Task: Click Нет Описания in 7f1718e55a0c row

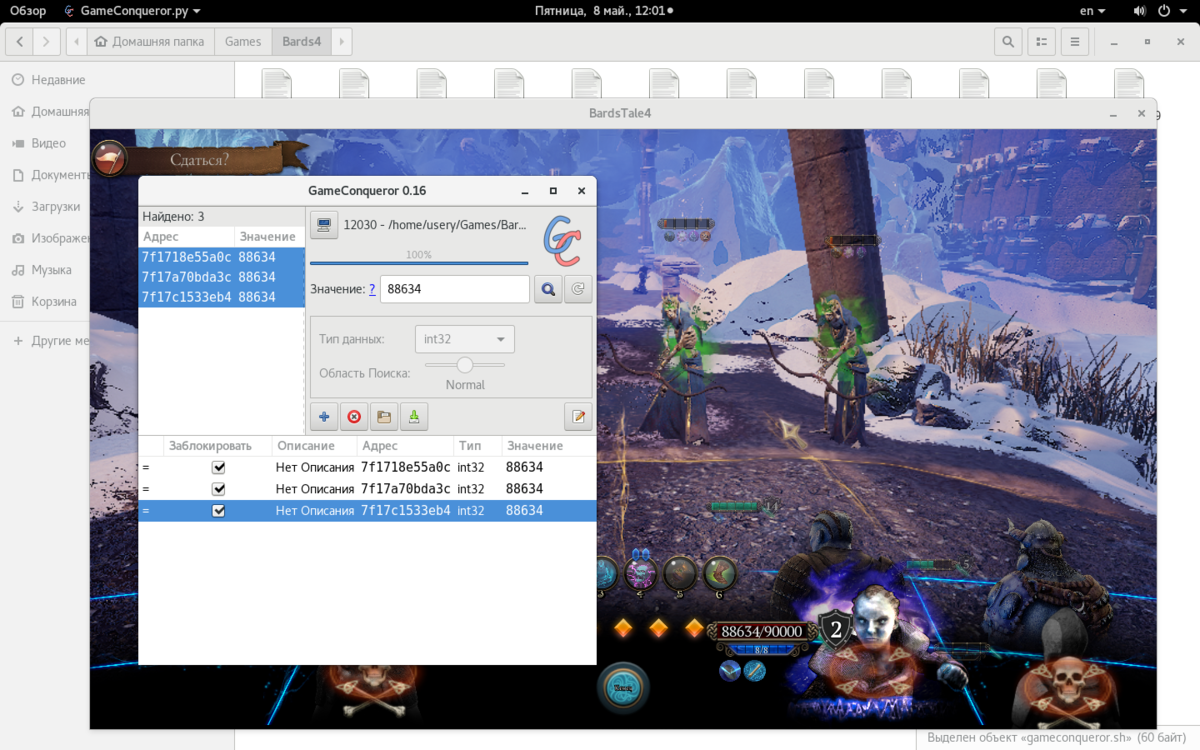Action: pos(315,467)
